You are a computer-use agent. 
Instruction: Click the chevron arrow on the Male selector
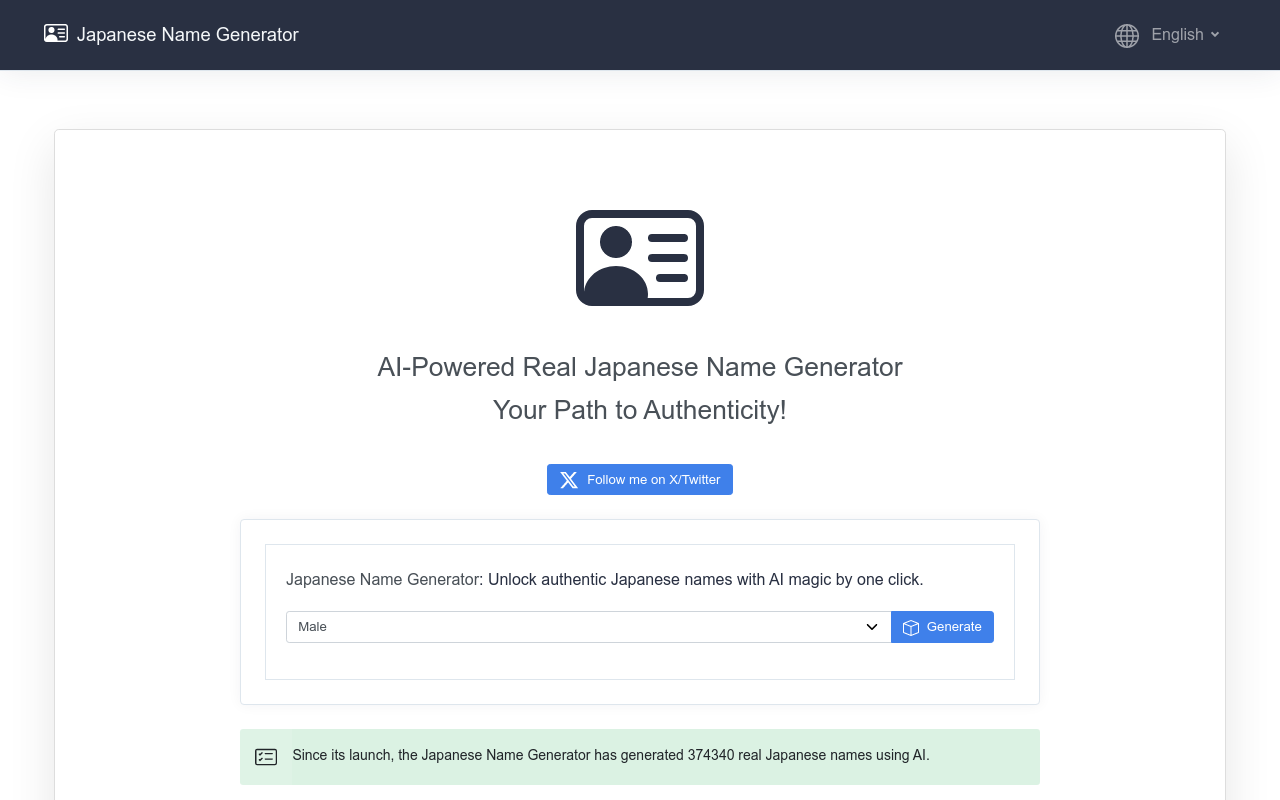point(870,627)
